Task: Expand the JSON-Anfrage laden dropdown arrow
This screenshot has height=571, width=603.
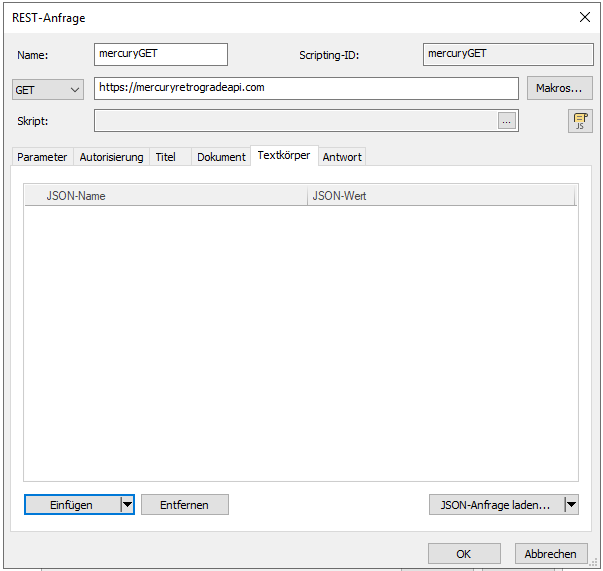Action: click(x=571, y=505)
